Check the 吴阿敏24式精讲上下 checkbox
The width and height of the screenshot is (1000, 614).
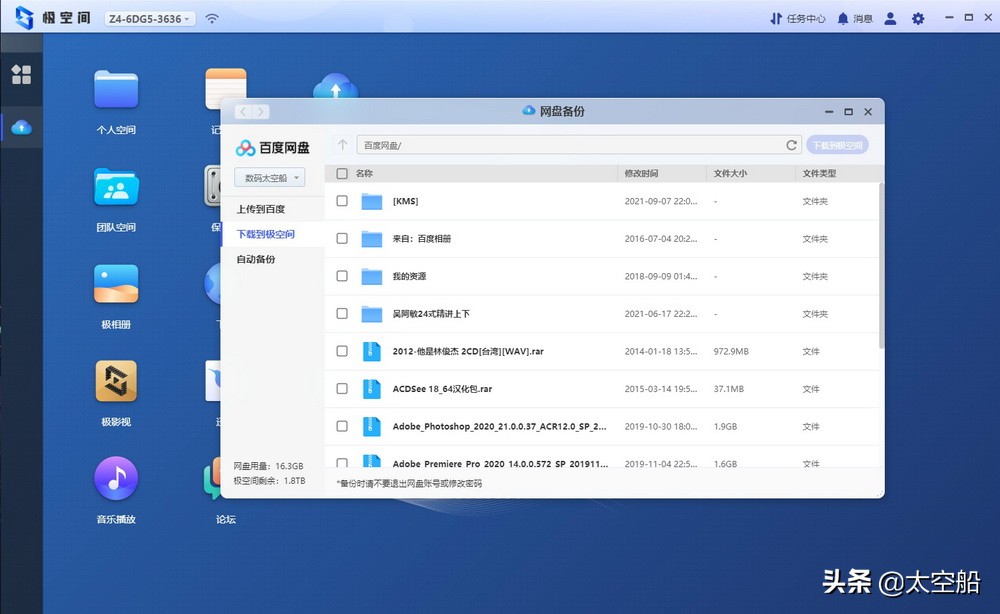point(342,314)
